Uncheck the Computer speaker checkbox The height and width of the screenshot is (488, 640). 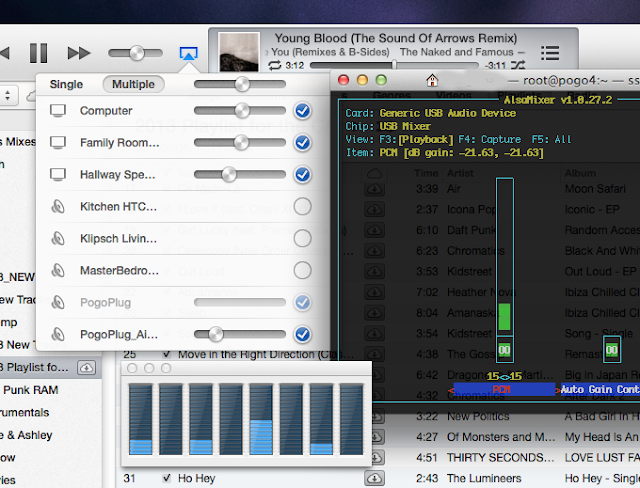coord(302,111)
